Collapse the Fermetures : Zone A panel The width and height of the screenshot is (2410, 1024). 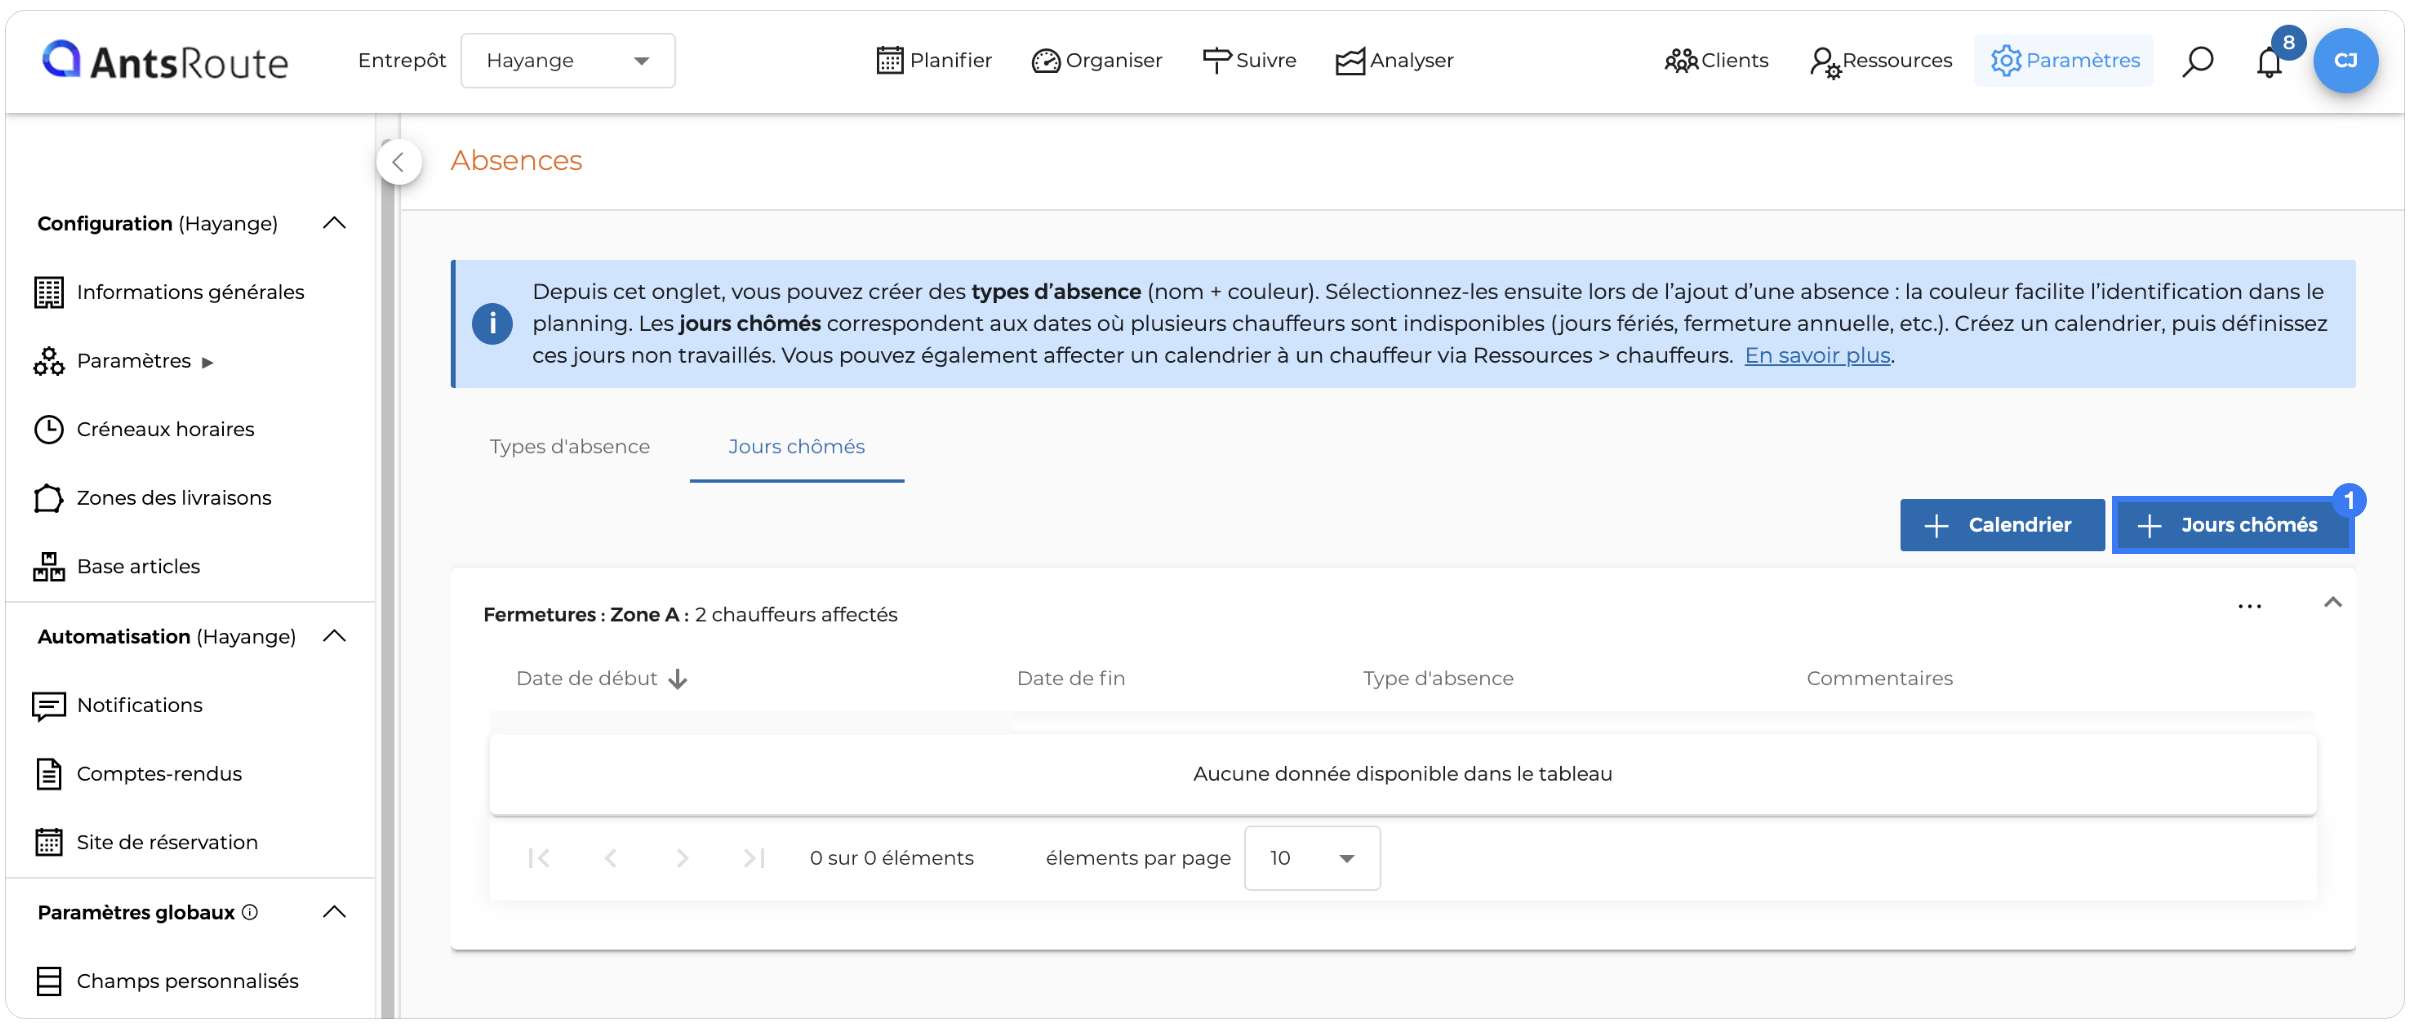click(2333, 602)
